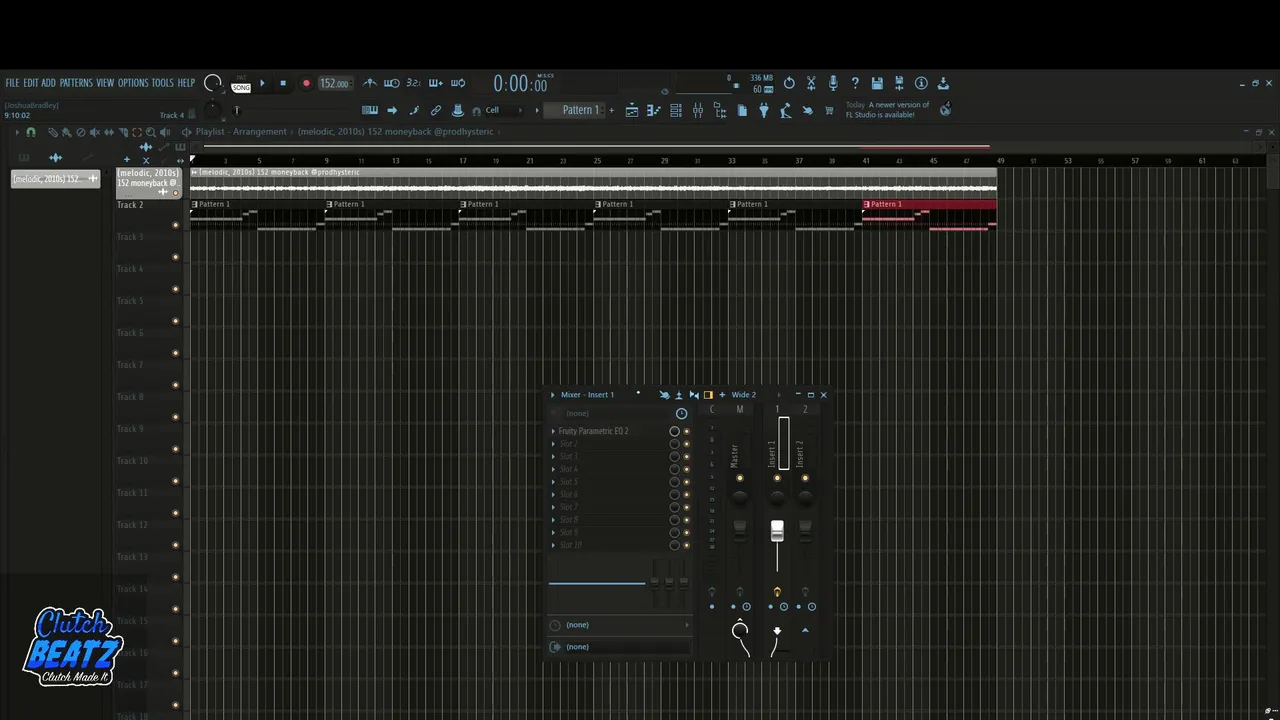
Task: Expand Fruity Parametric EQ 2 slot arrow
Action: [x=554, y=431]
